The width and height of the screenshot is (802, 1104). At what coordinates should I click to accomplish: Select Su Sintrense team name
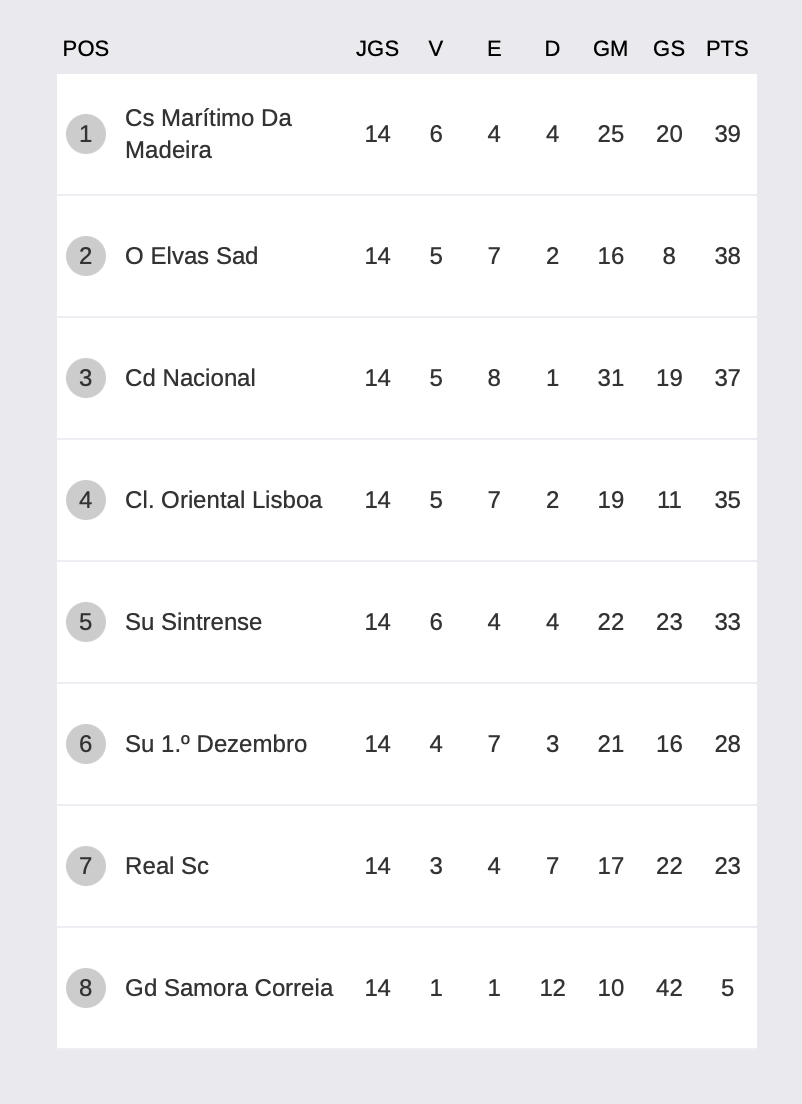[194, 622]
